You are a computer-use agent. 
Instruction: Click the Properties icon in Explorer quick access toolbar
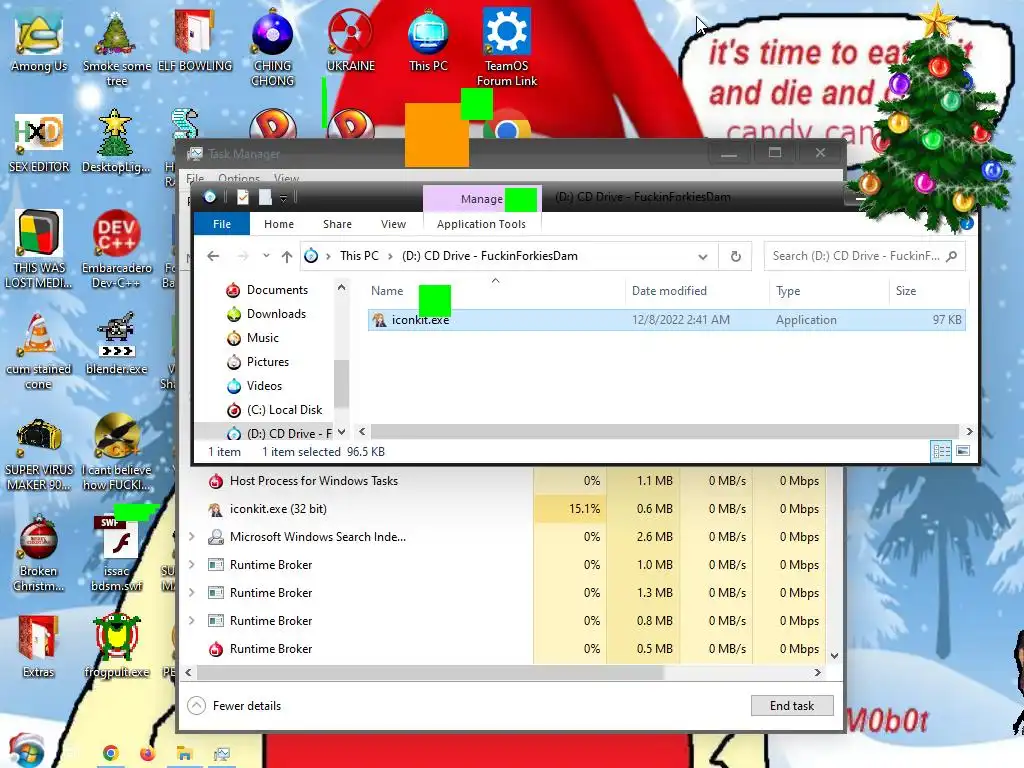coord(242,197)
